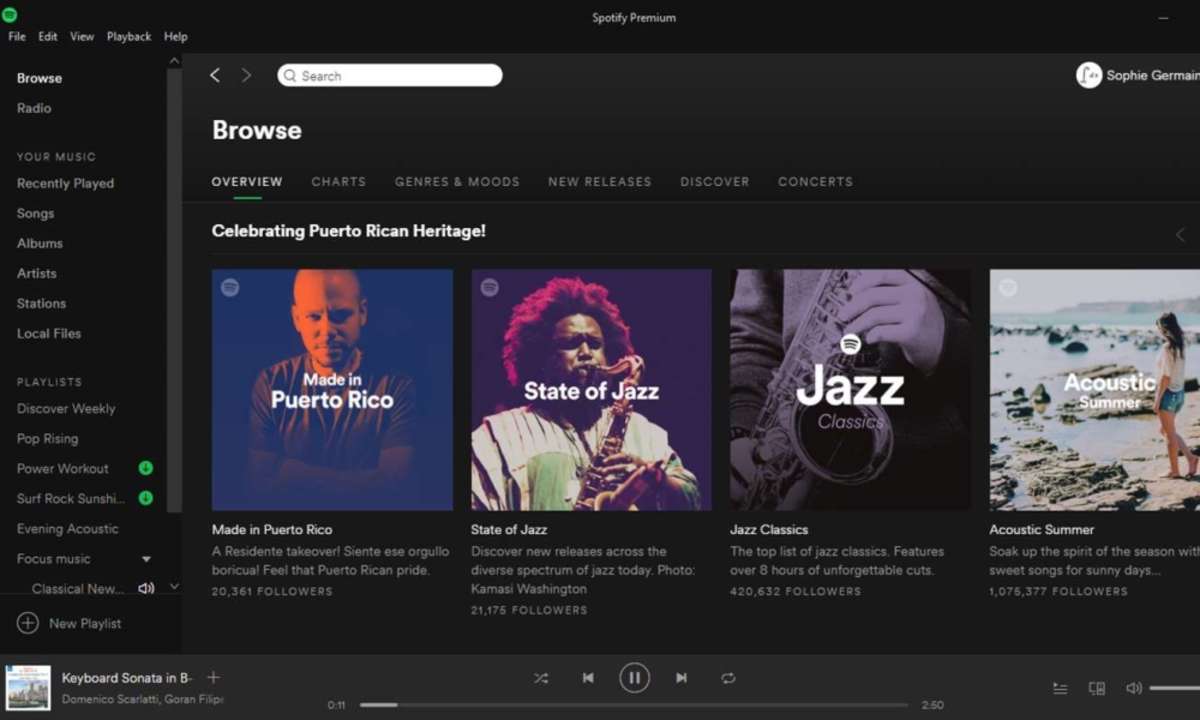Open Recently Played
This screenshot has width=1200, height=720.
point(65,183)
